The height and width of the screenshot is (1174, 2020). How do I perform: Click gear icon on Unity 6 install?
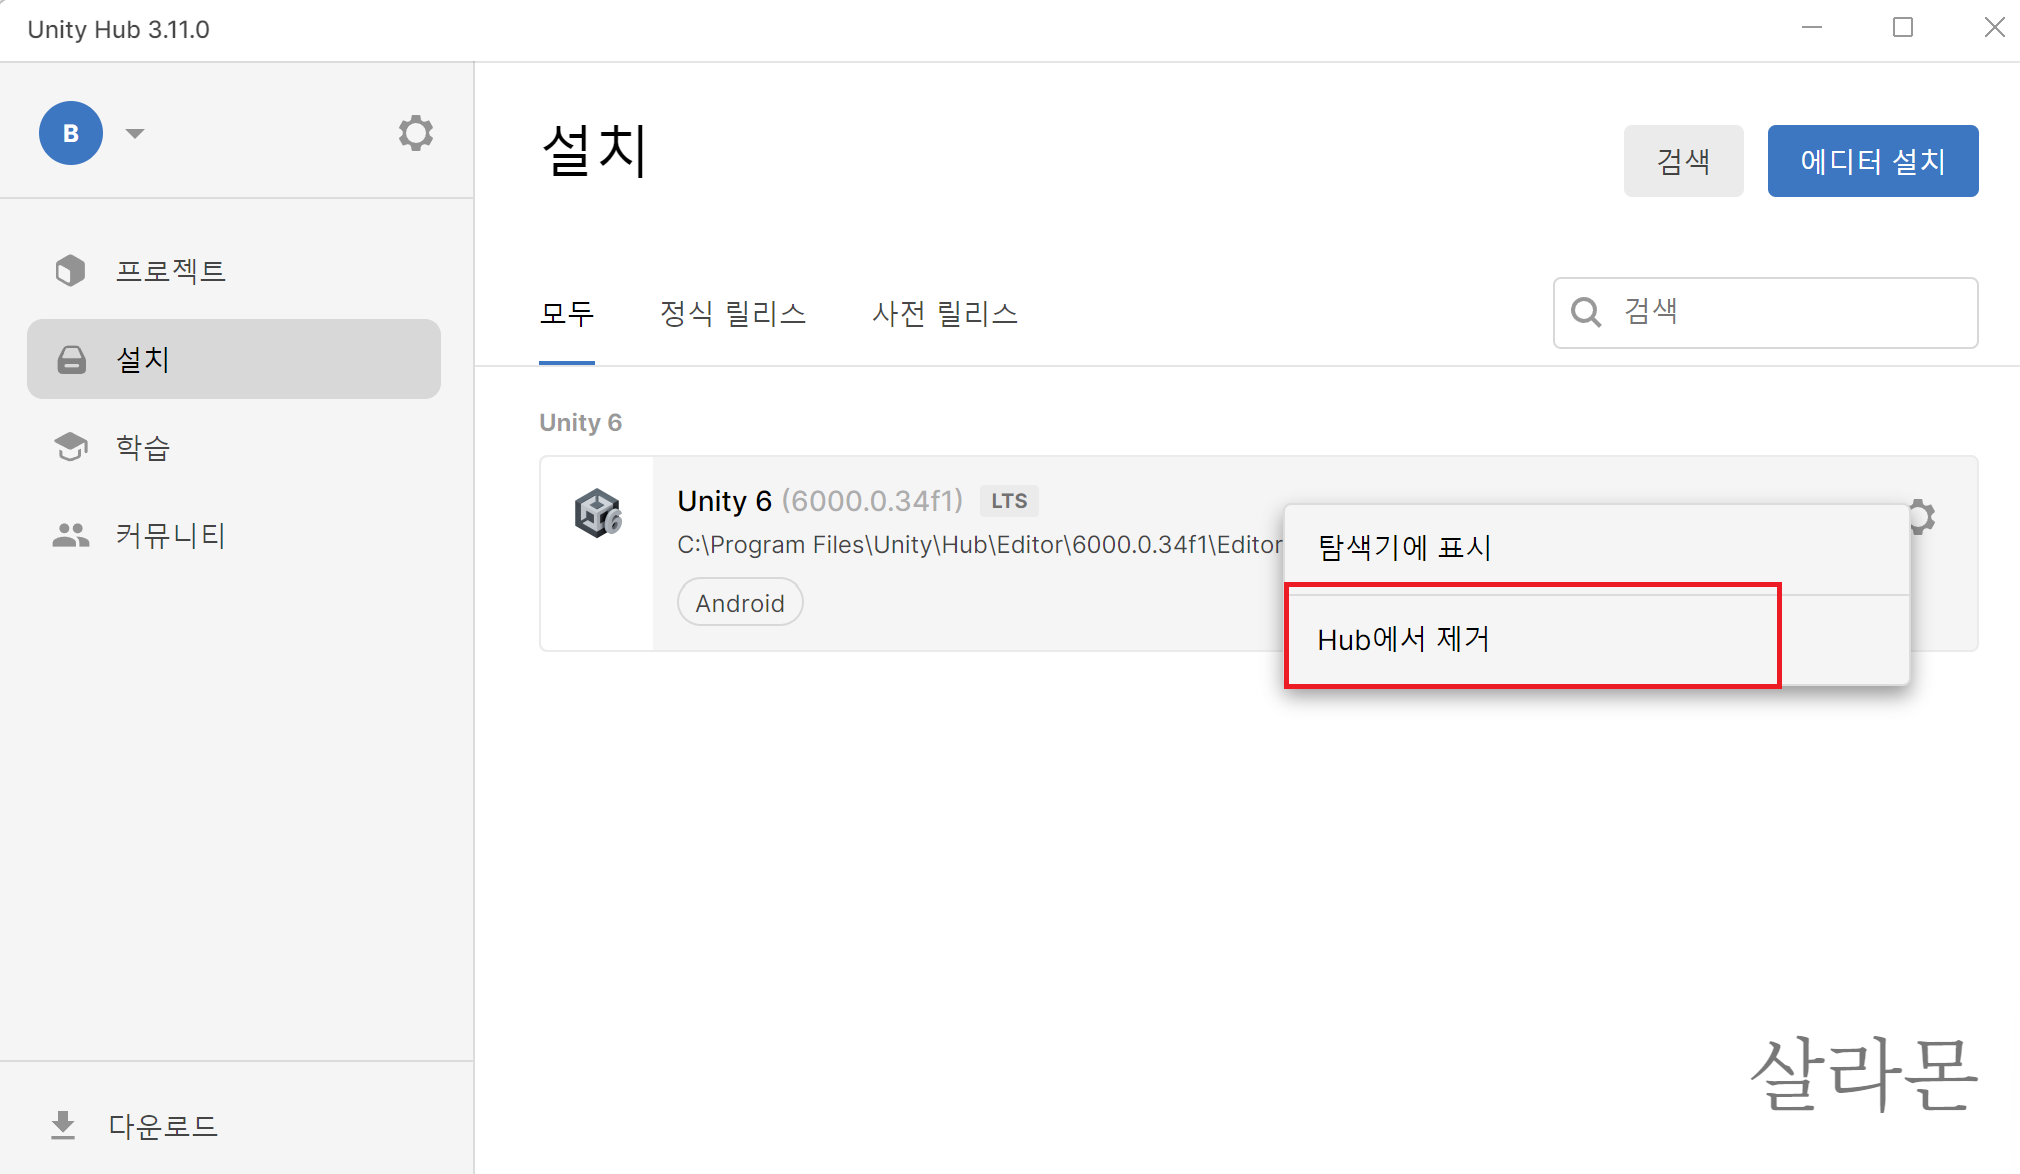[1921, 517]
